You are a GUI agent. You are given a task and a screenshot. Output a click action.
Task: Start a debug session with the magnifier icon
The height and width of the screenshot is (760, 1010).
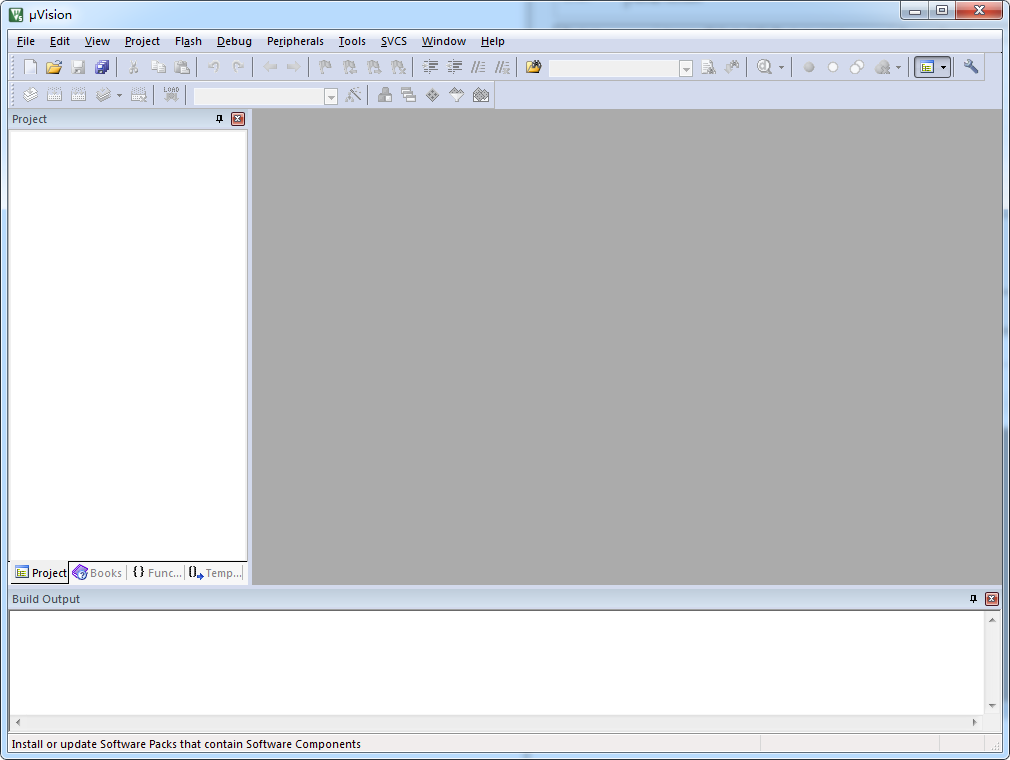[764, 67]
